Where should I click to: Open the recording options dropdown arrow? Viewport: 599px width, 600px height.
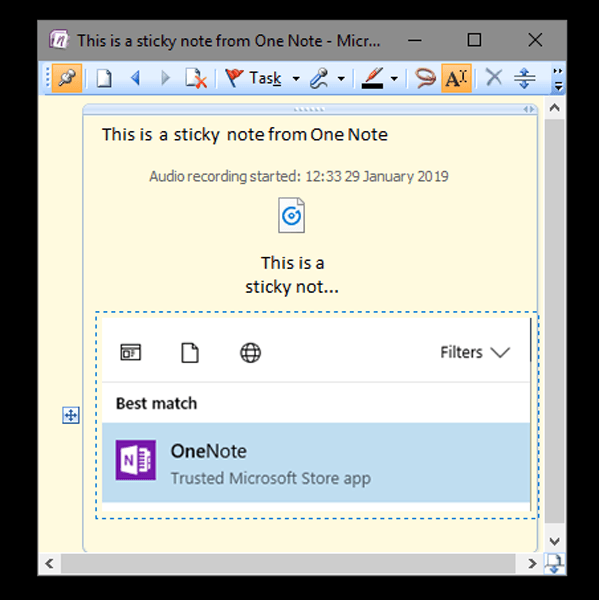341,79
